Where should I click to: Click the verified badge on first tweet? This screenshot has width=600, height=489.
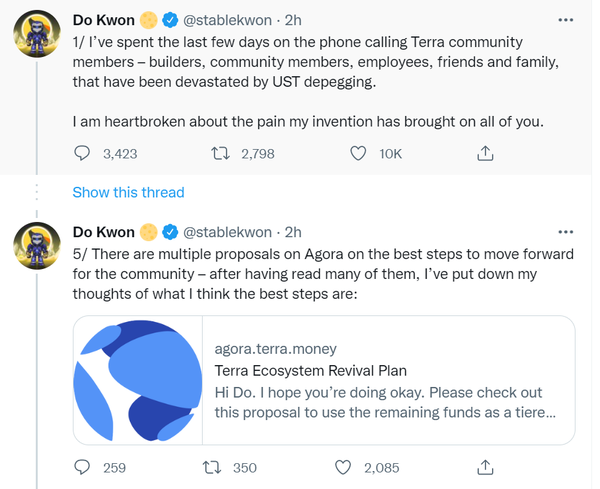pos(171,20)
